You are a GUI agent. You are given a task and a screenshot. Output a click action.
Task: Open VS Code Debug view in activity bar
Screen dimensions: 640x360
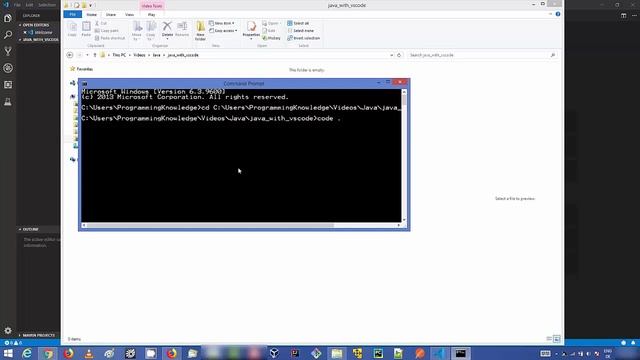click(x=8, y=68)
